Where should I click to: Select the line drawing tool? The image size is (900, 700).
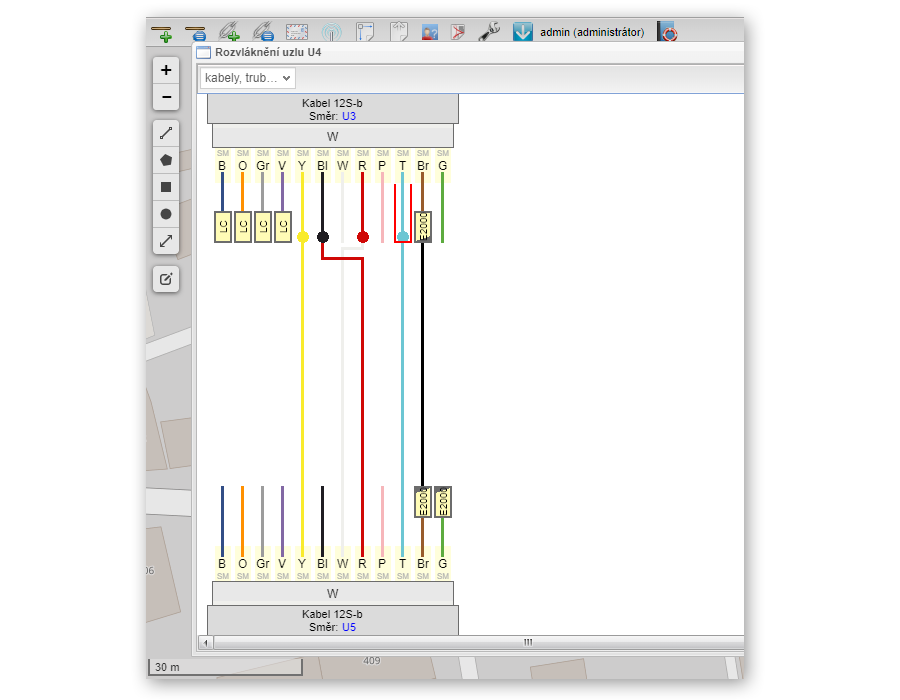point(166,133)
